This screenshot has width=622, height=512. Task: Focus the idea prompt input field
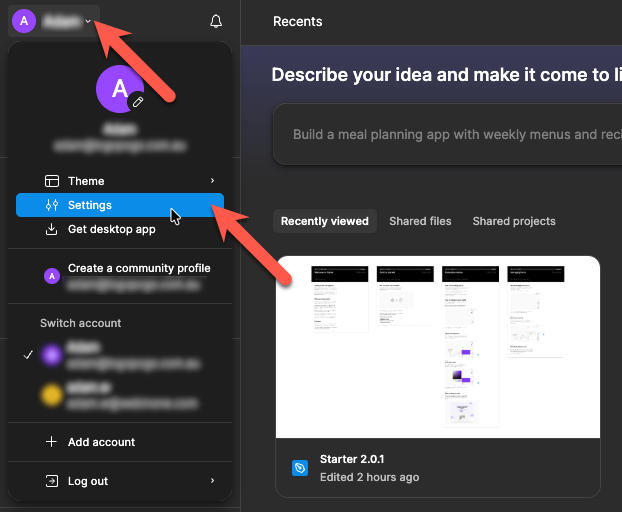tap(447, 134)
